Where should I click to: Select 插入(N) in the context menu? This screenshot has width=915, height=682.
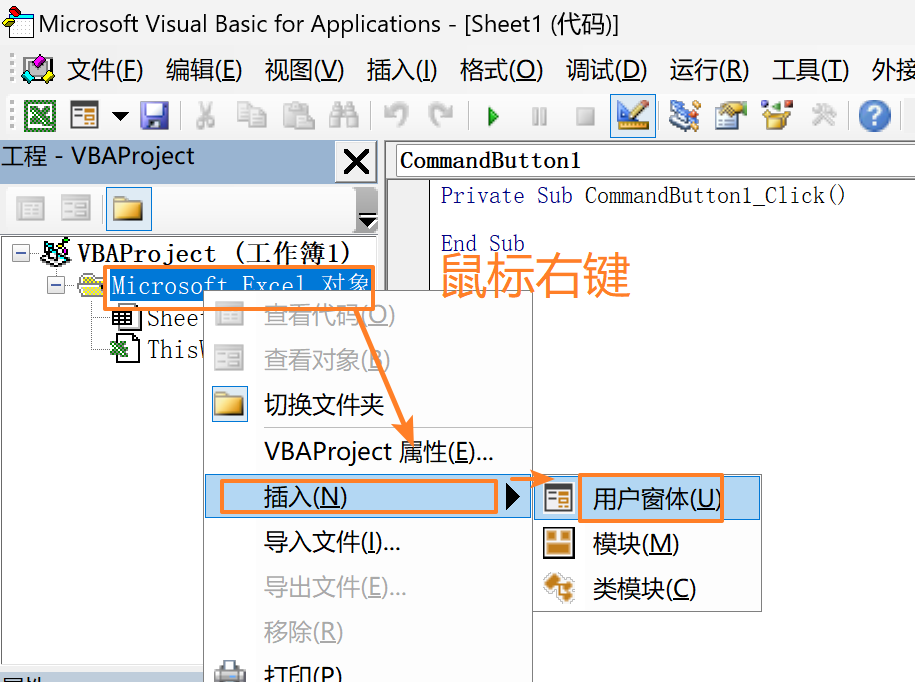click(x=368, y=496)
